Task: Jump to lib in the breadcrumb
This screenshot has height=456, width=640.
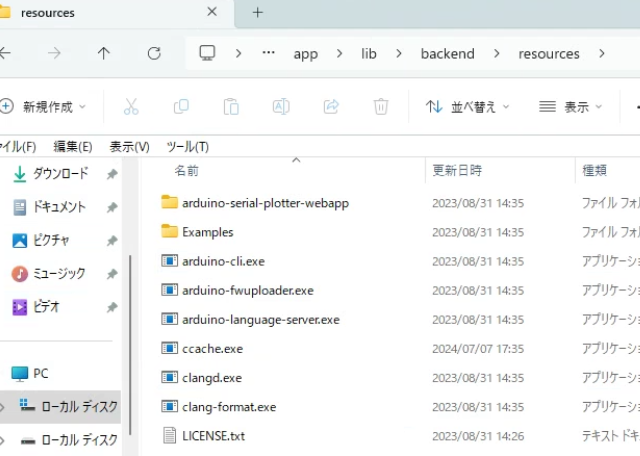Action: 369,54
